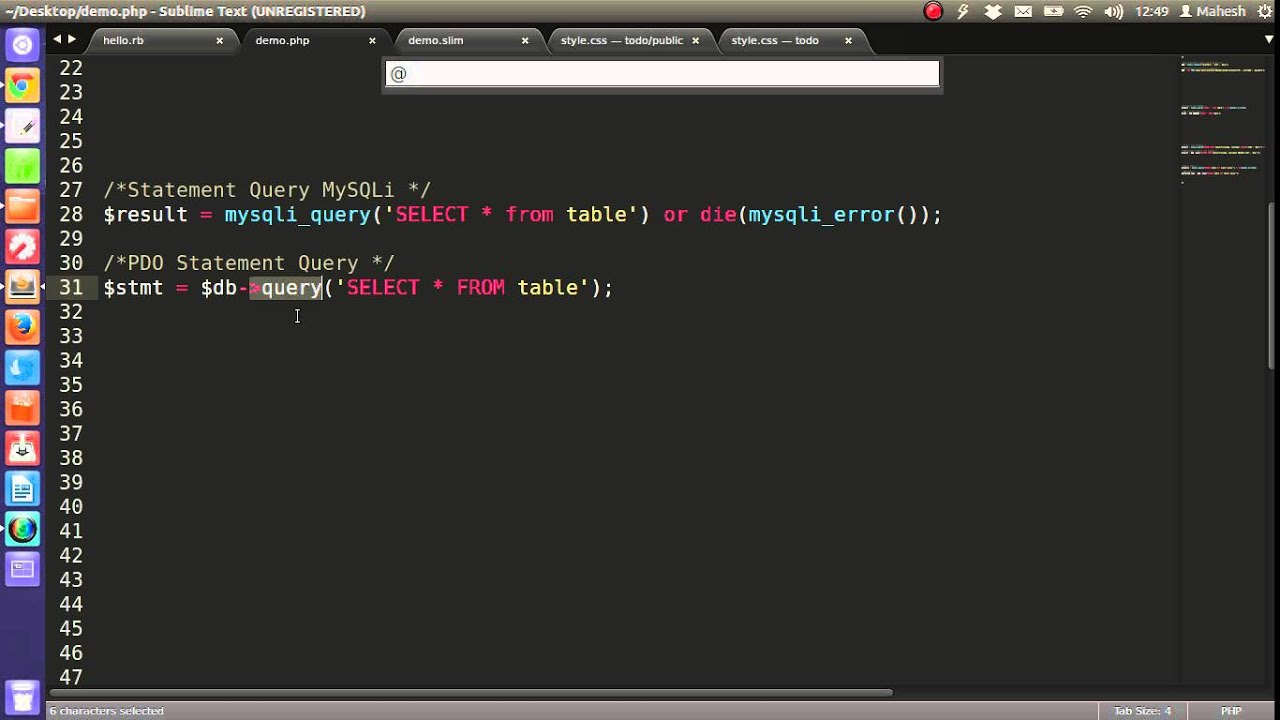The width and height of the screenshot is (1280, 720).
Task: Close the demo.slim tab
Action: [x=525, y=41]
